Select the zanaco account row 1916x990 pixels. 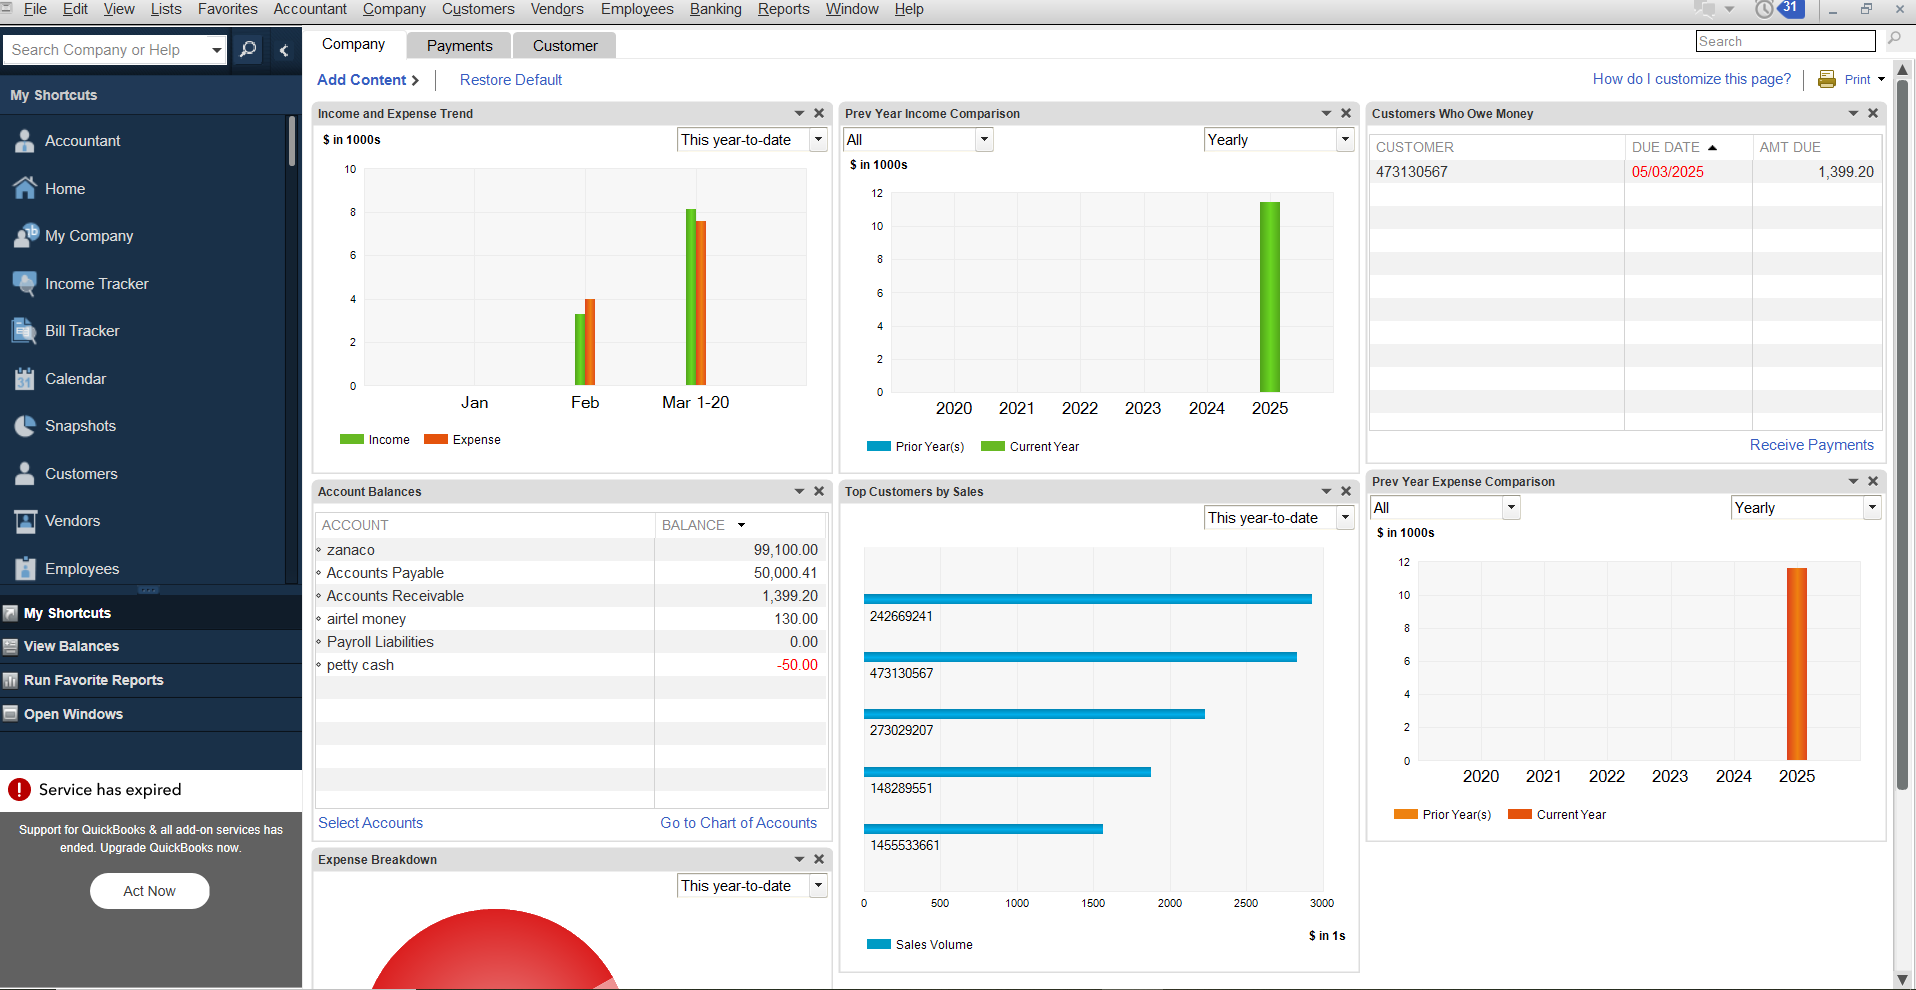click(571, 550)
